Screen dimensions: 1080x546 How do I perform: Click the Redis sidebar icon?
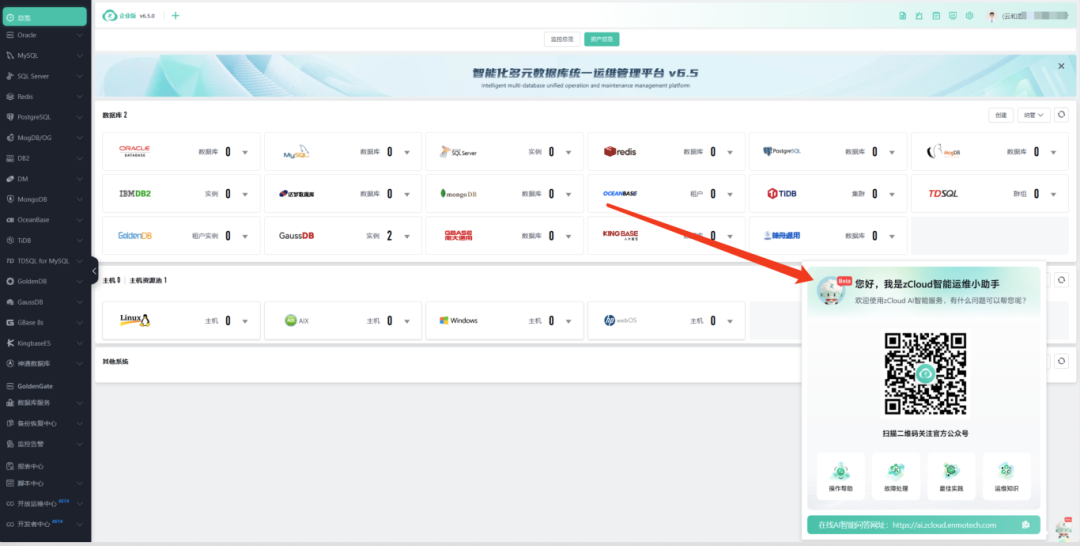(10, 97)
